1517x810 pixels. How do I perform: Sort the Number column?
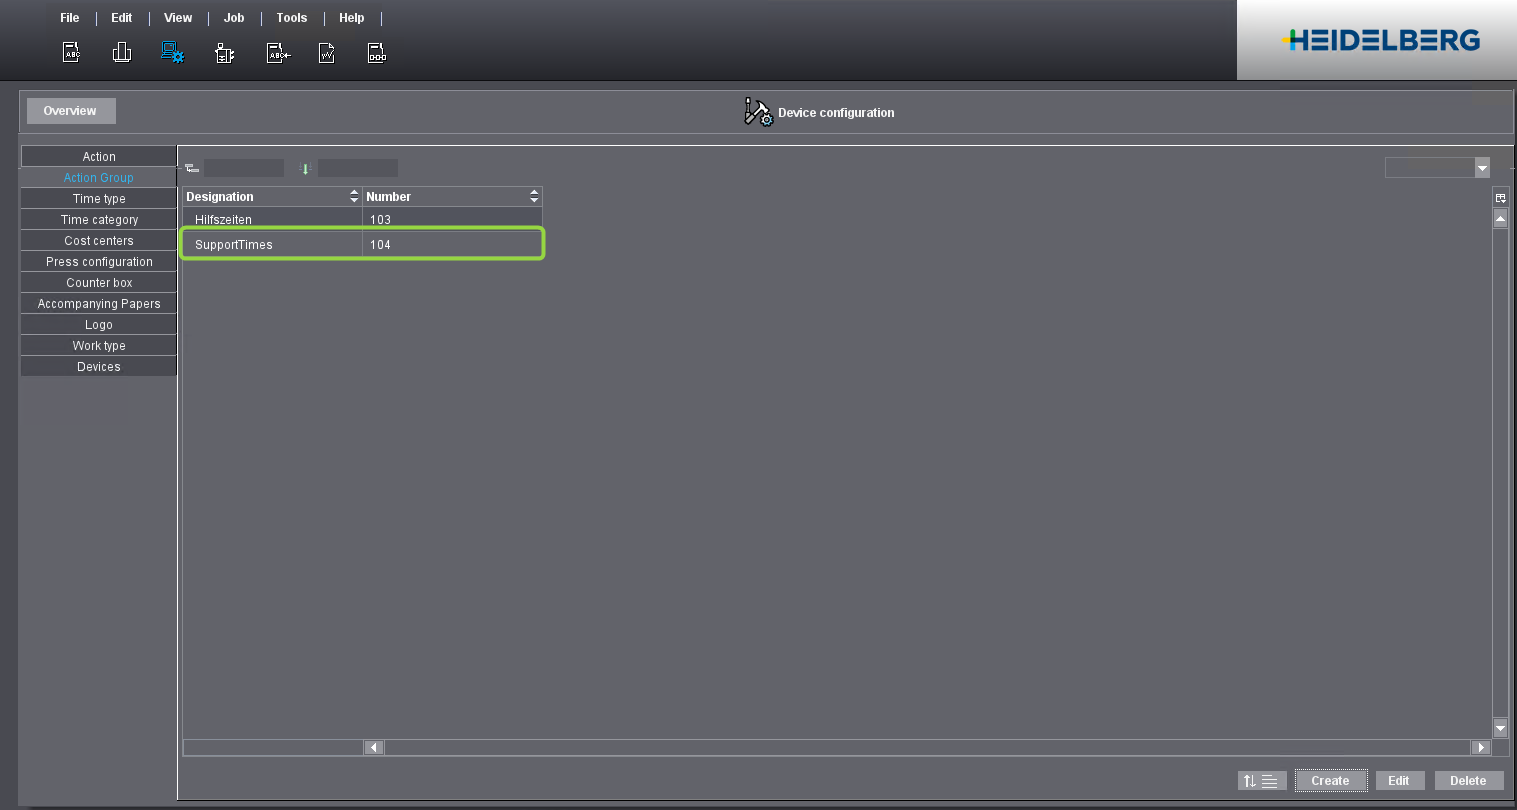tap(533, 196)
